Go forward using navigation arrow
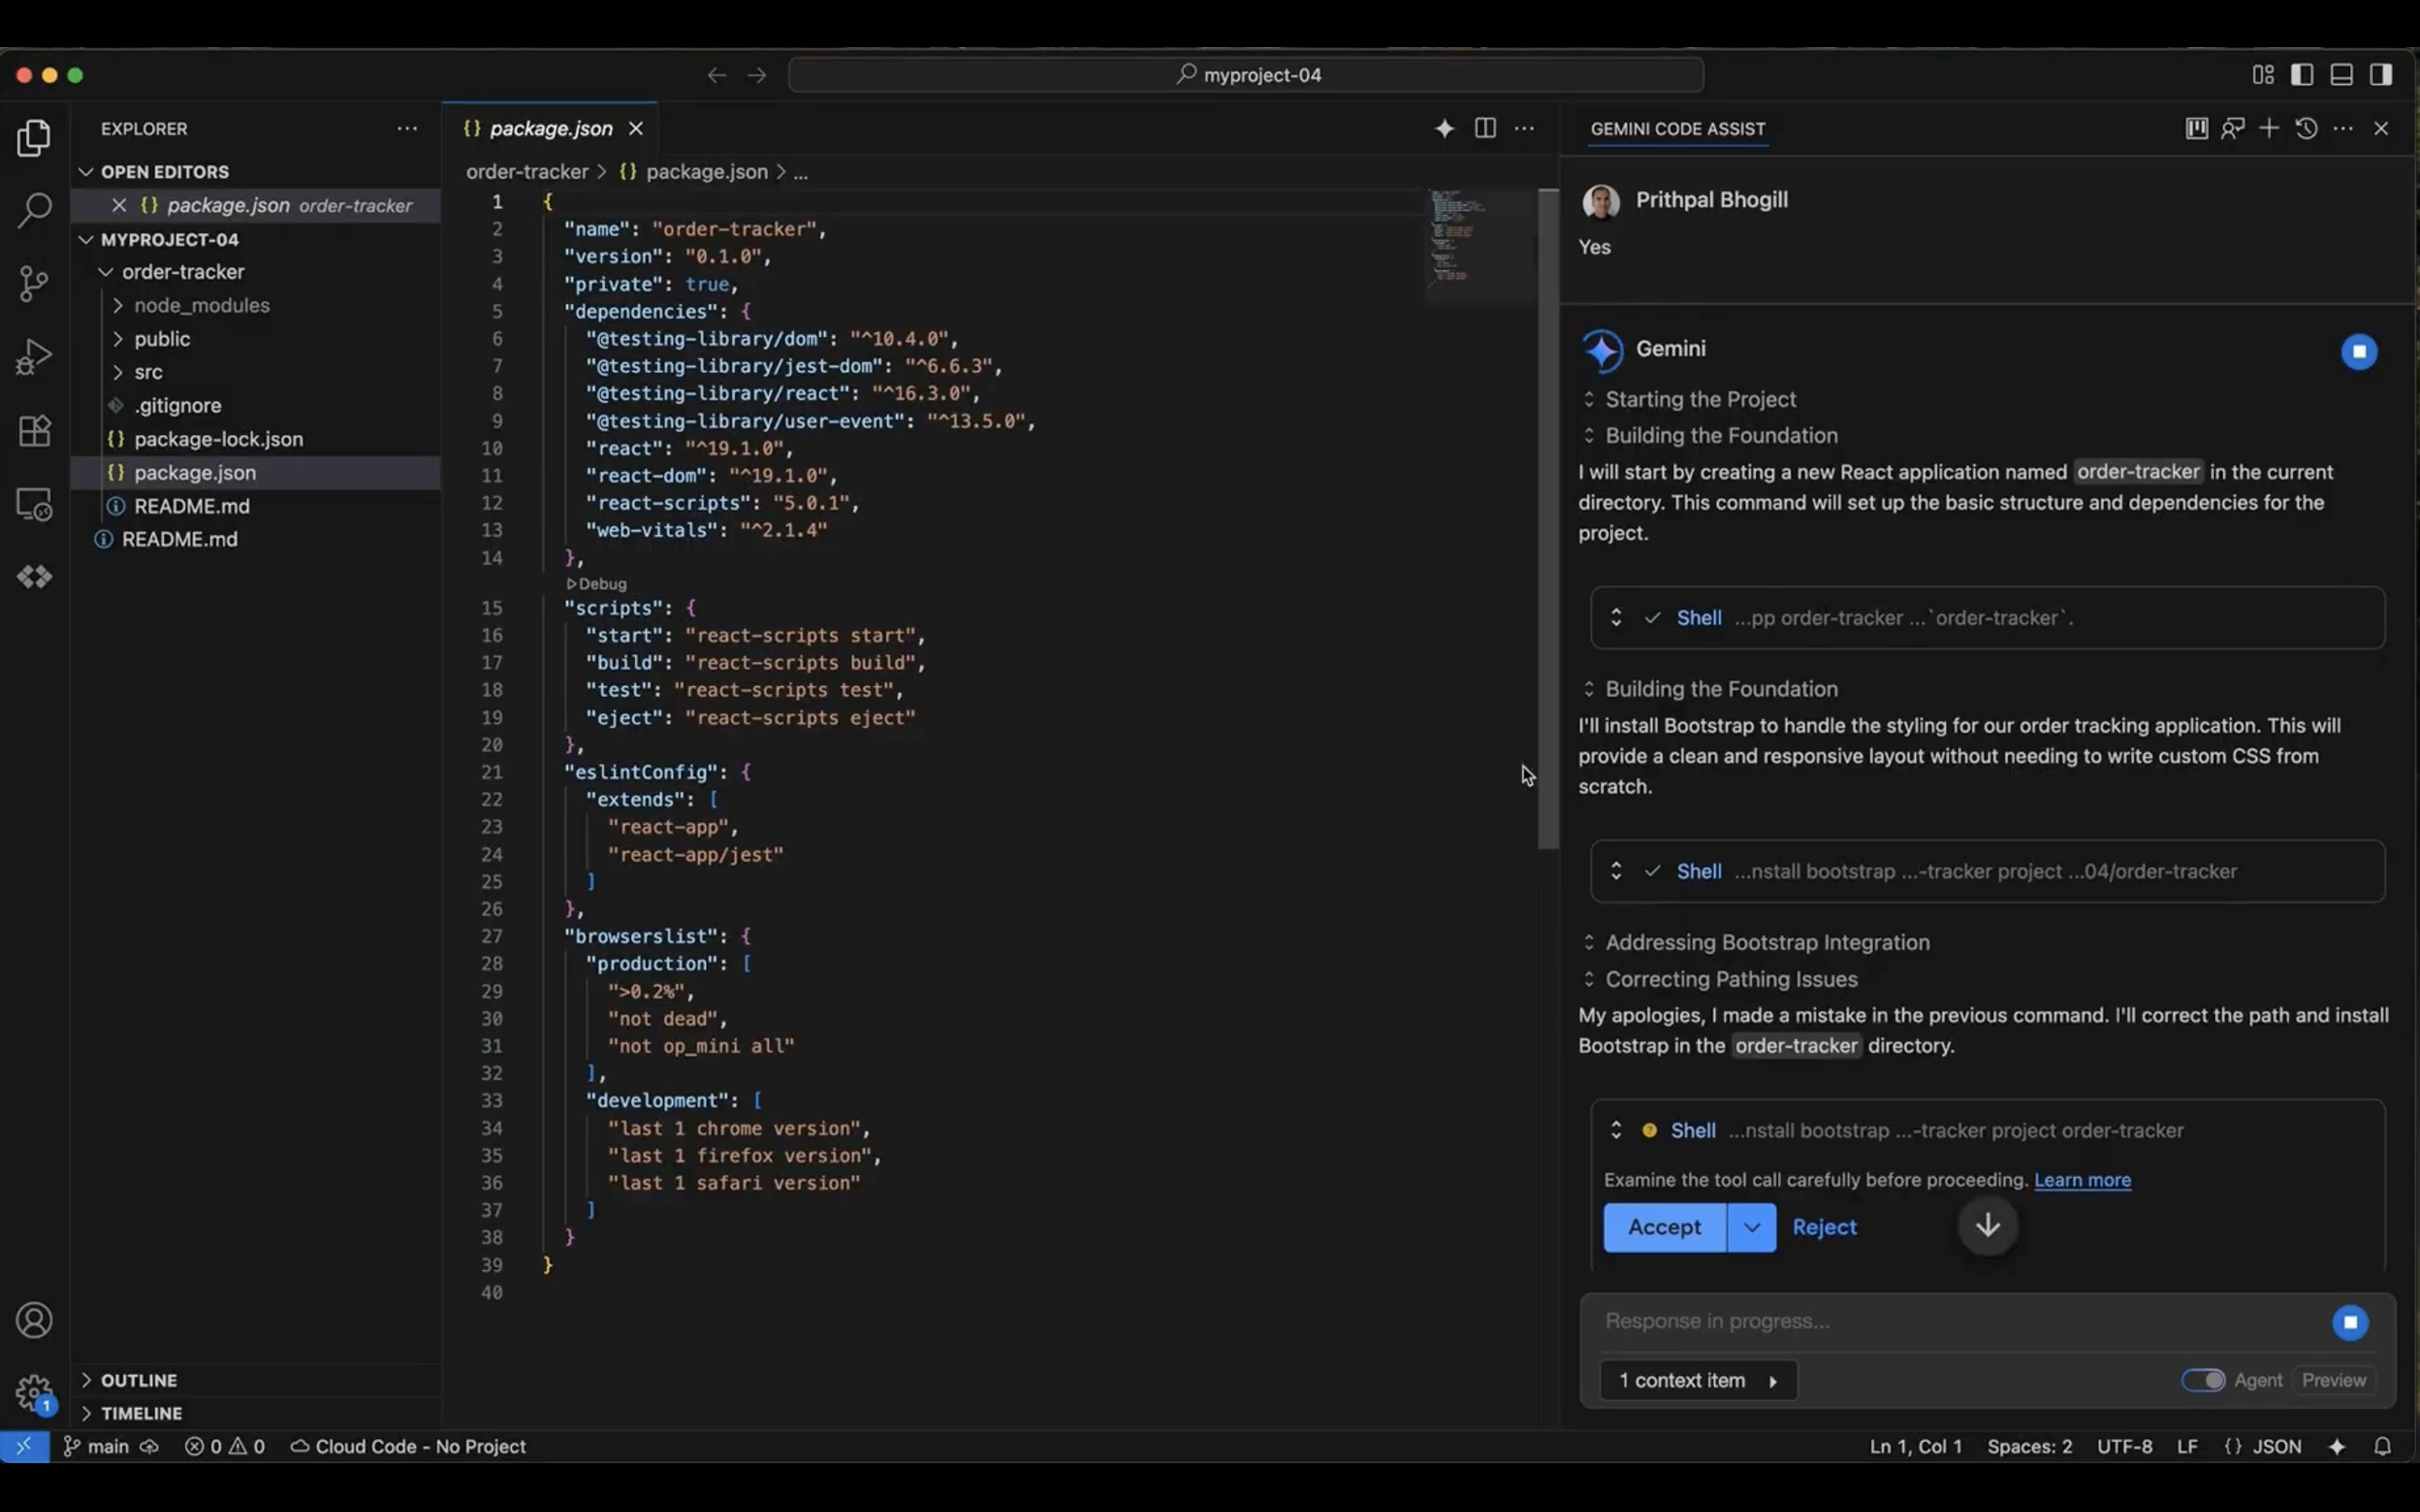 pos(757,75)
